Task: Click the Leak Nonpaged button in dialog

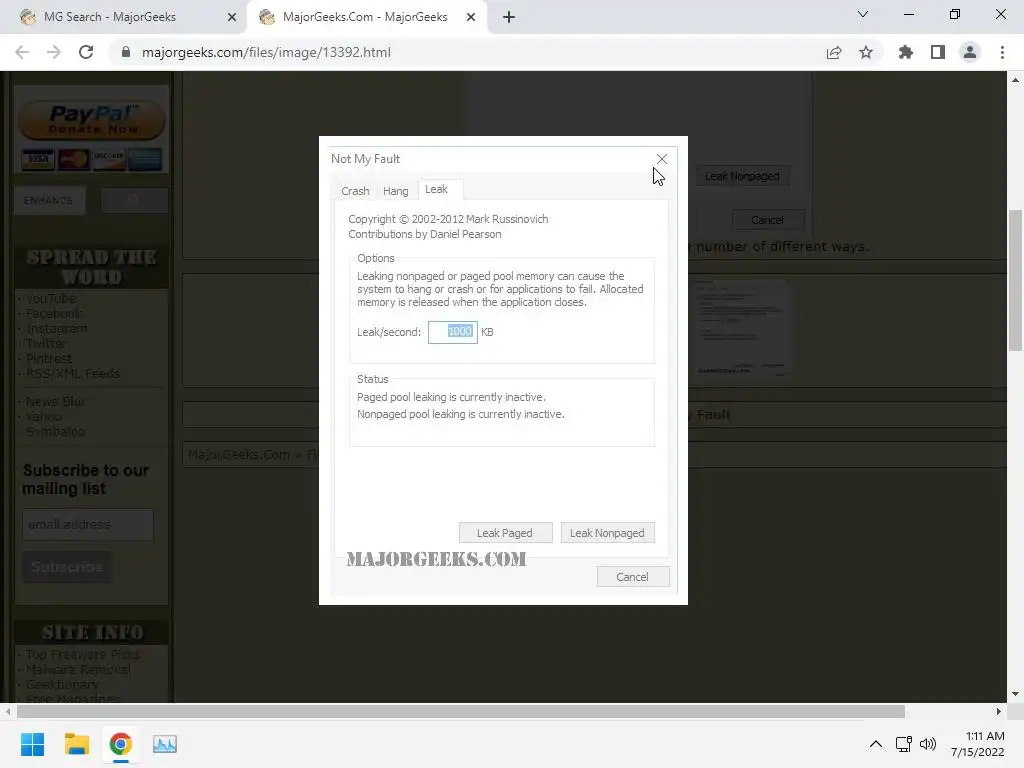Action: (607, 533)
